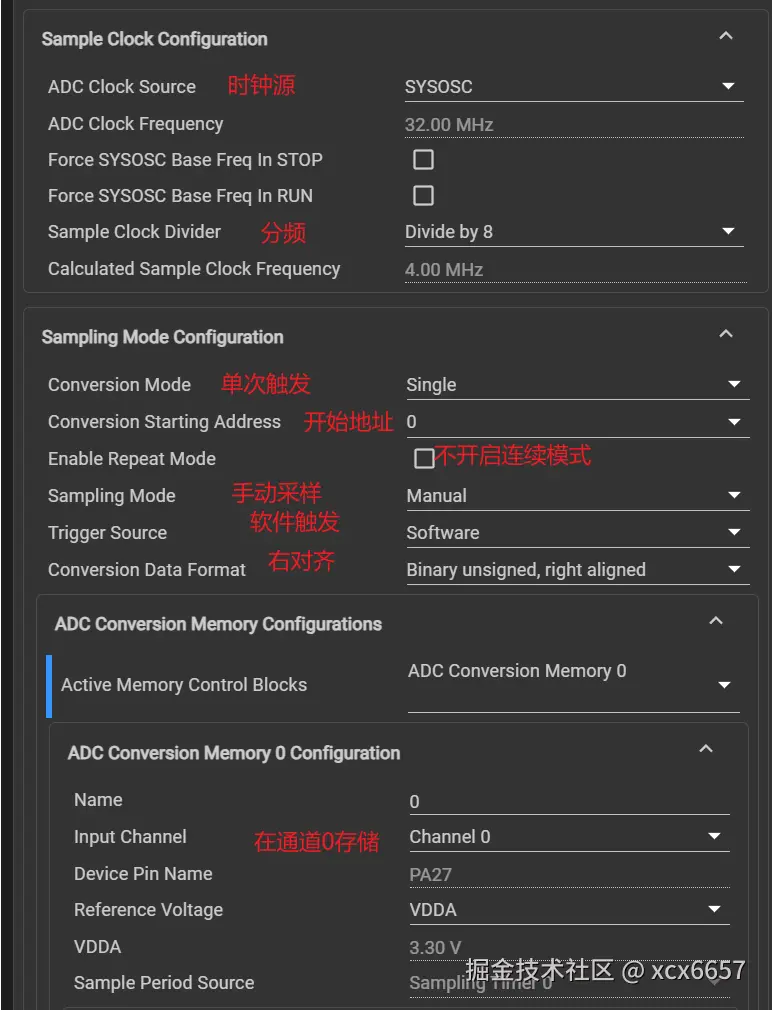Enable Force SYSOSC Base Freq In RUN
This screenshot has width=772, height=1010.
[424, 196]
